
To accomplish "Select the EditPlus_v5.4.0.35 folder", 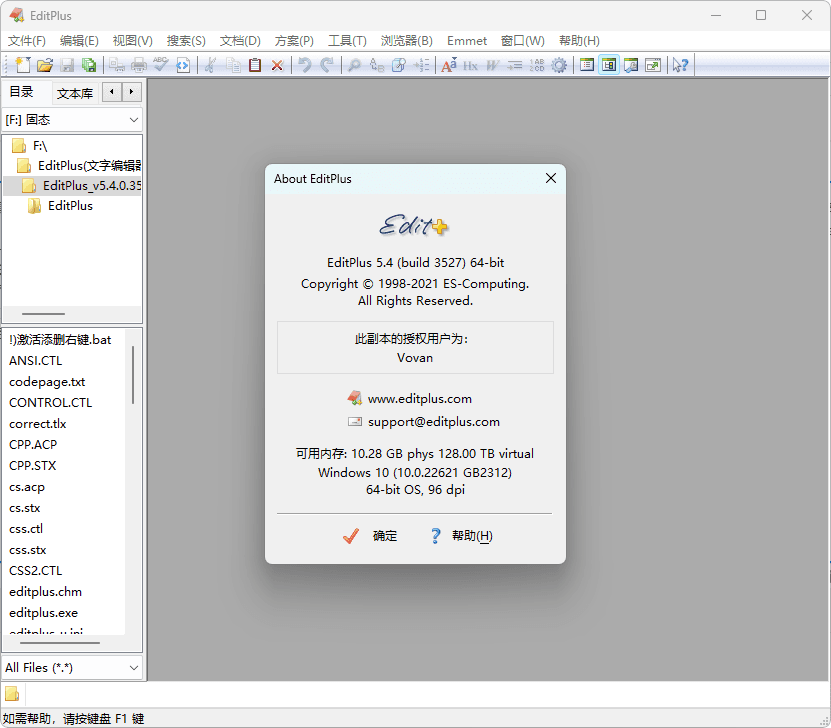I will coord(92,185).
